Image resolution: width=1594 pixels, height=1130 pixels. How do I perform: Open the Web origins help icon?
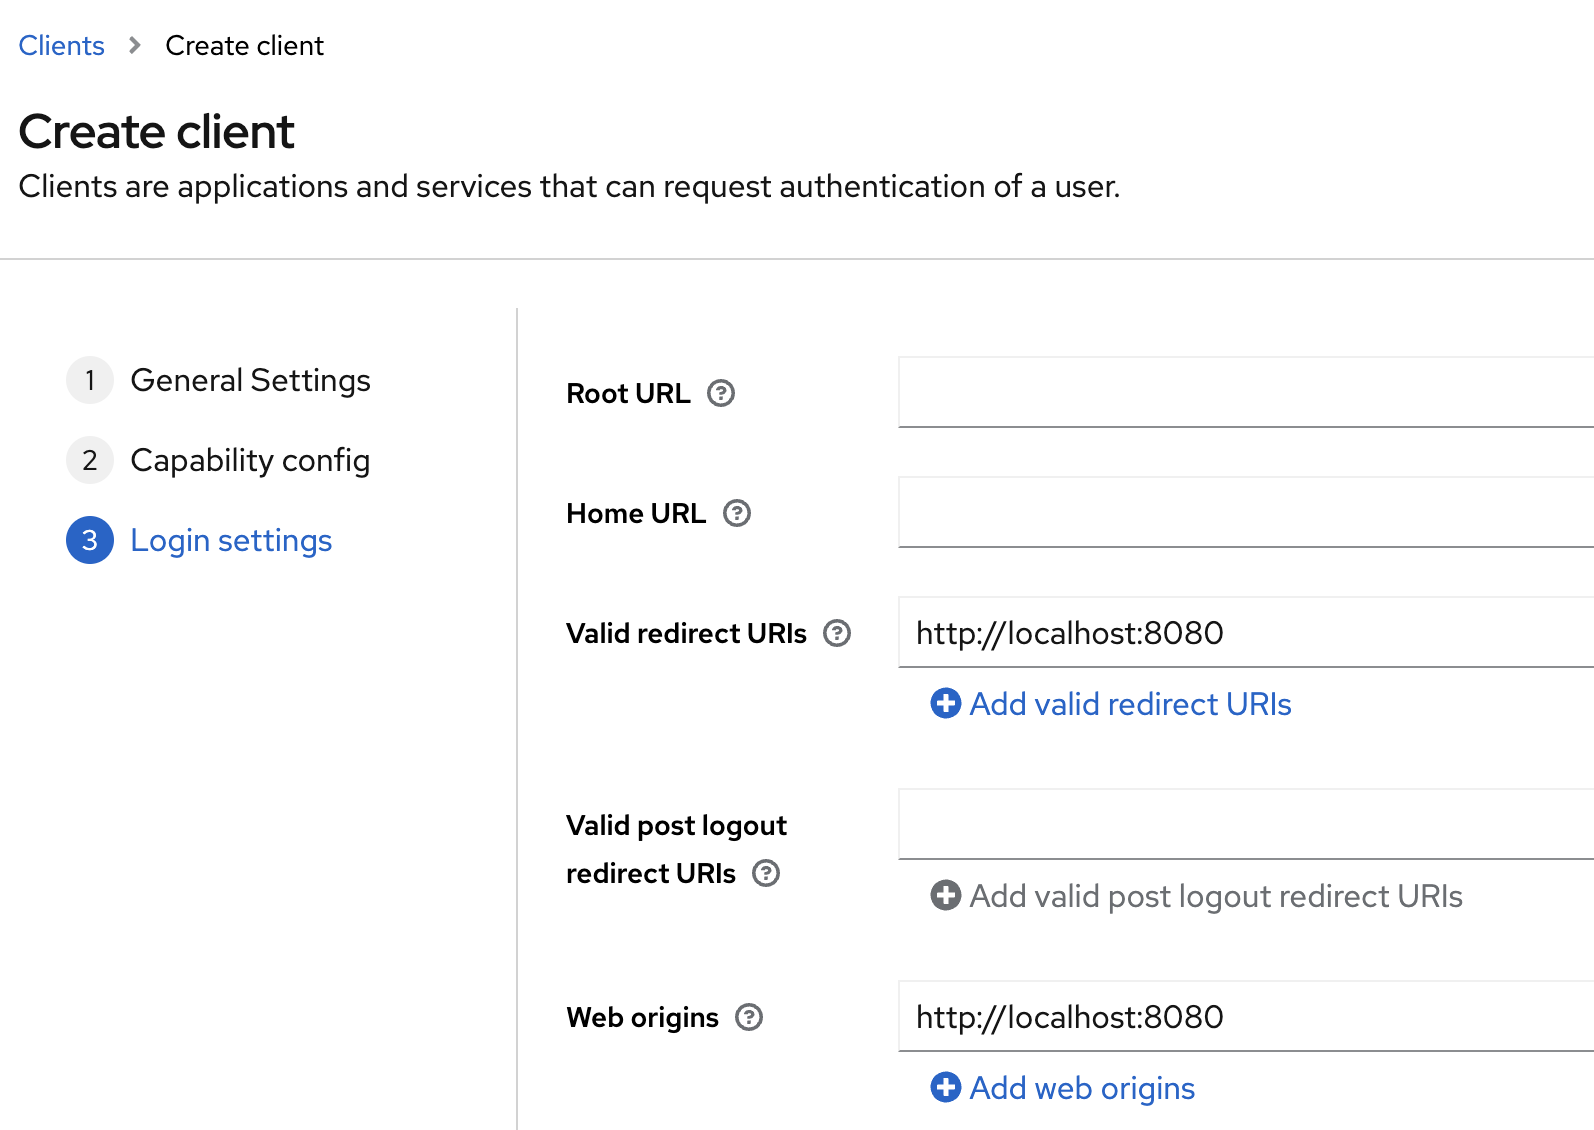[x=749, y=1017]
